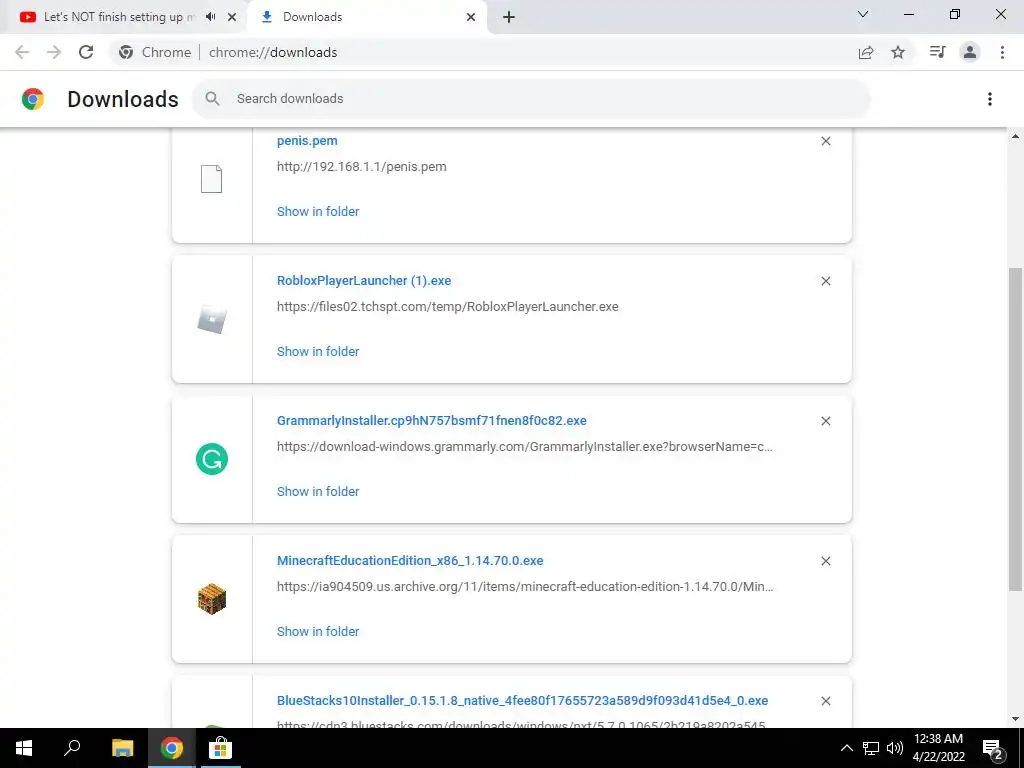
Task: Click the Chrome taskbar icon
Action: [171, 748]
